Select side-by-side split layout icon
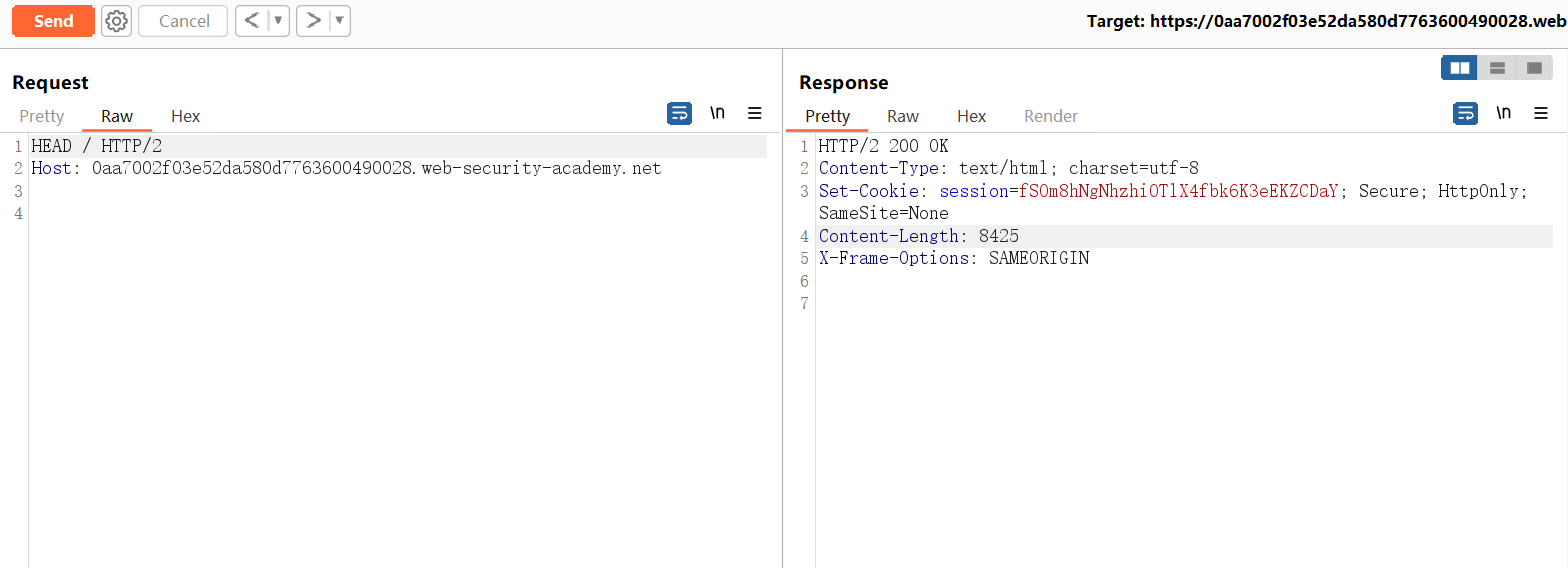 pos(1460,68)
